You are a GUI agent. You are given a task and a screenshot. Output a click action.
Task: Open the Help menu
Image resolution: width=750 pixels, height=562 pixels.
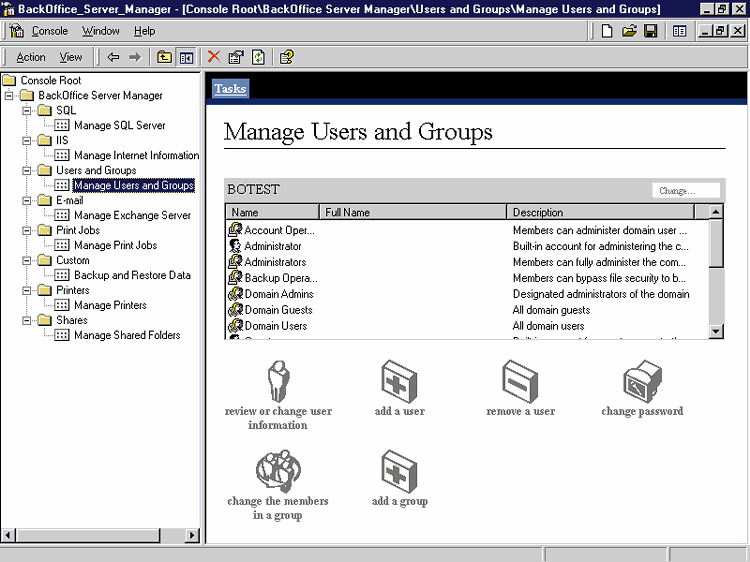pos(144,31)
